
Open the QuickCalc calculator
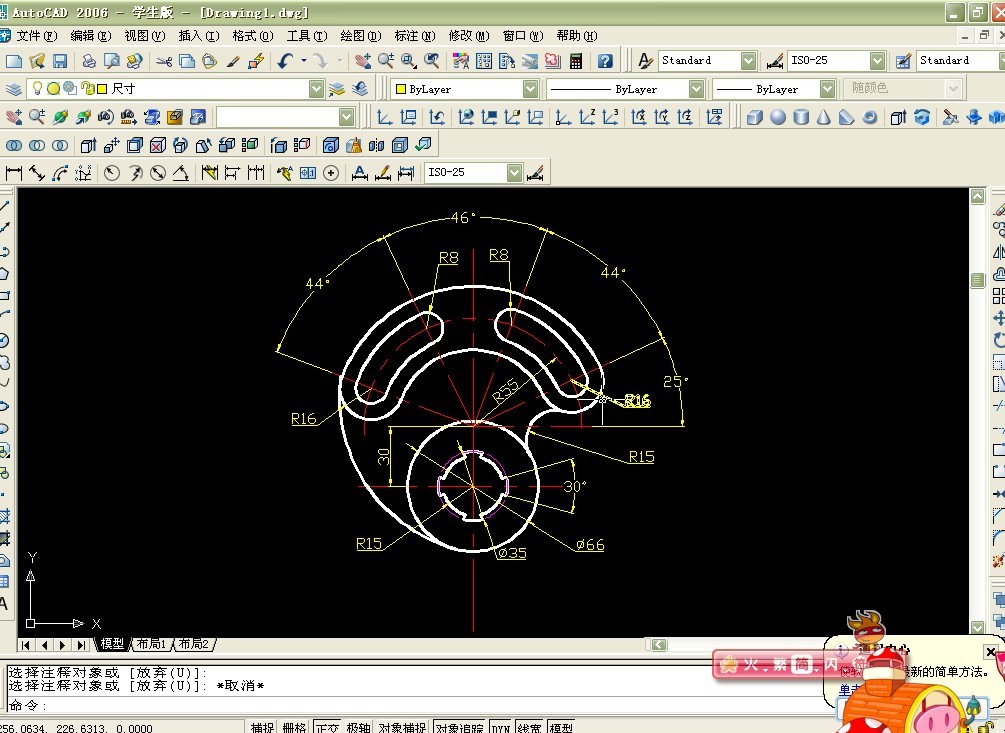tap(576, 62)
